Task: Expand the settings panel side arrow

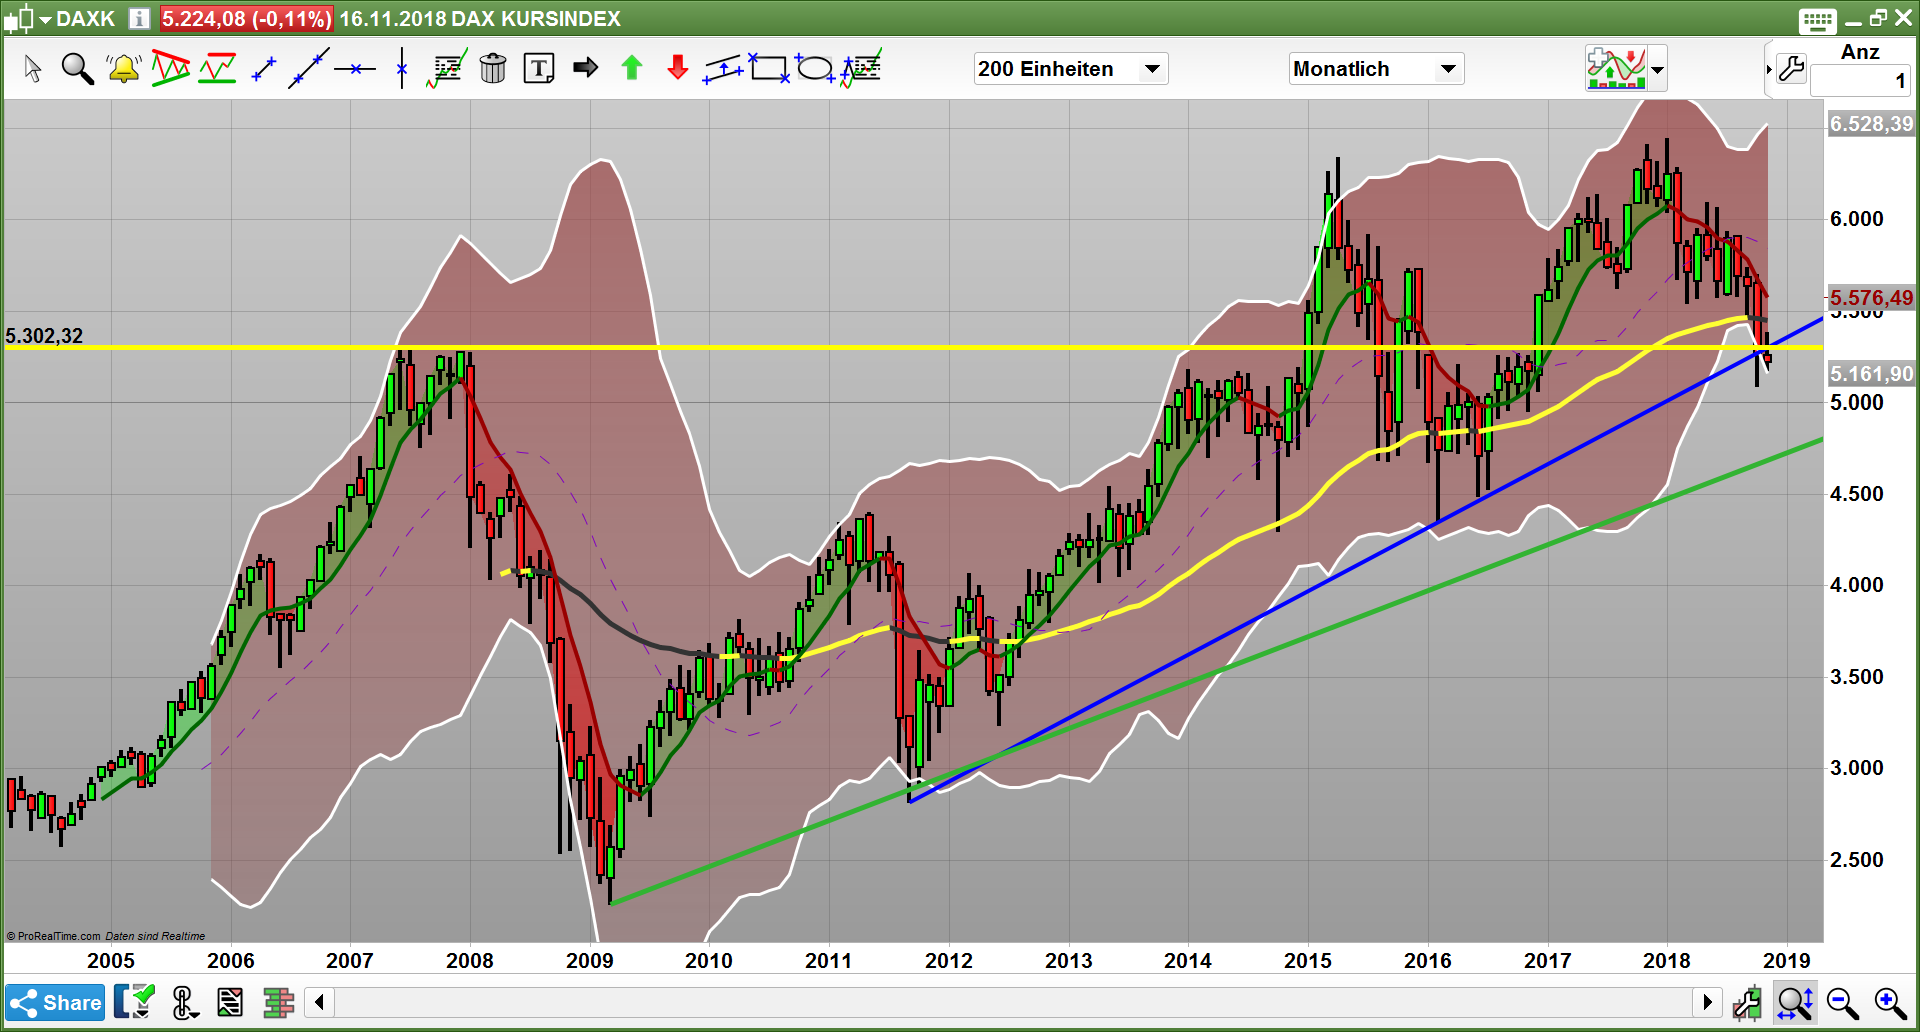Action: pyautogui.click(x=1769, y=69)
